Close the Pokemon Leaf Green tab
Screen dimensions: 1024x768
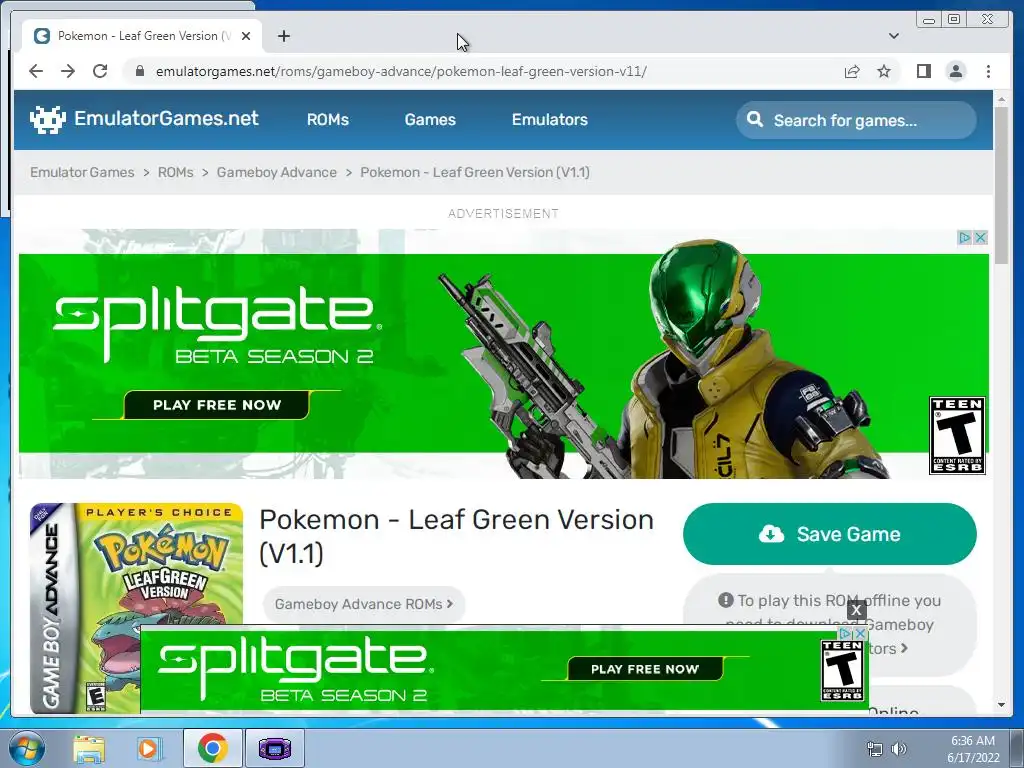coord(246,36)
